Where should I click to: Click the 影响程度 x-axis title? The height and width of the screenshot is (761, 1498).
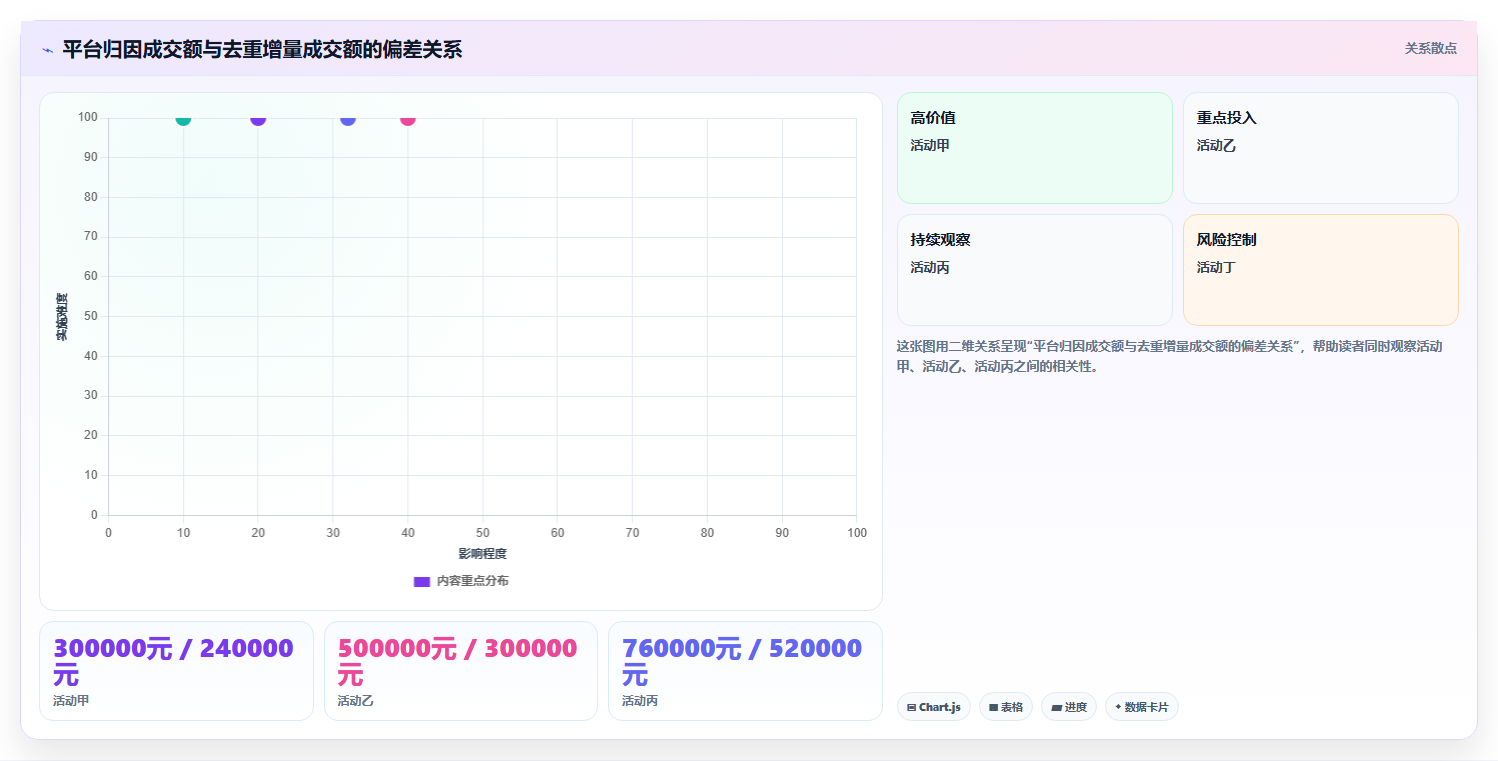point(483,554)
